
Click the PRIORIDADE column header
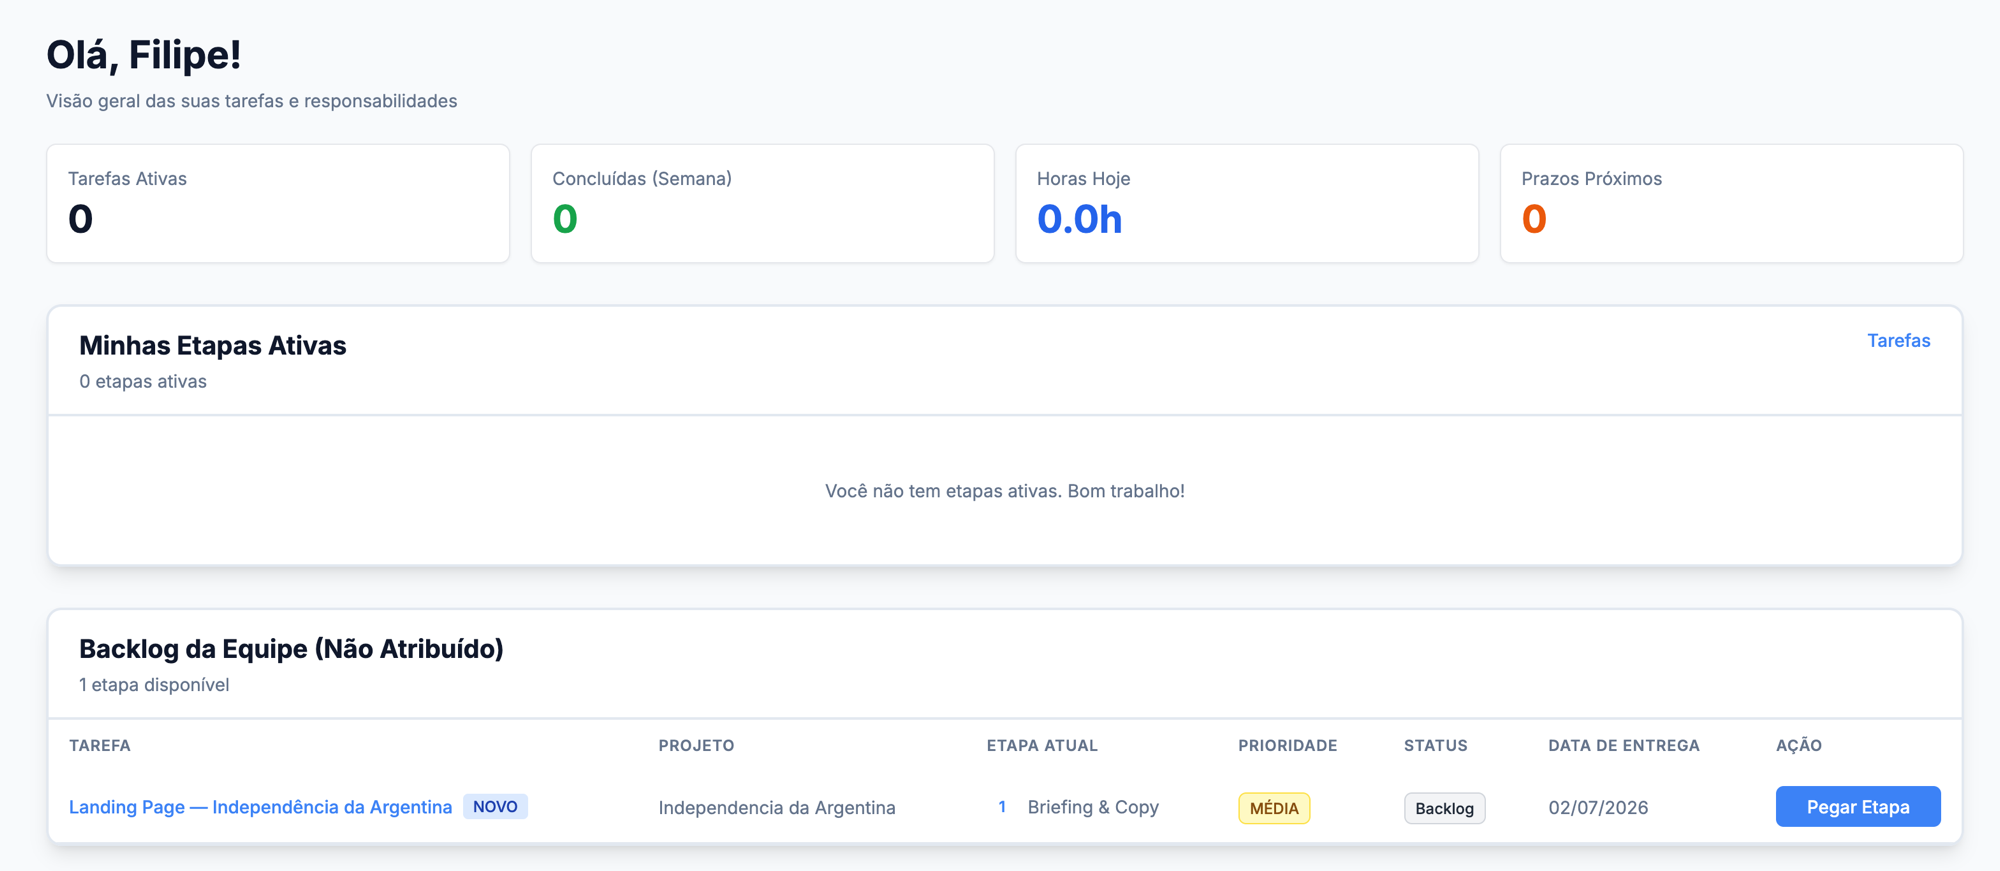point(1287,746)
